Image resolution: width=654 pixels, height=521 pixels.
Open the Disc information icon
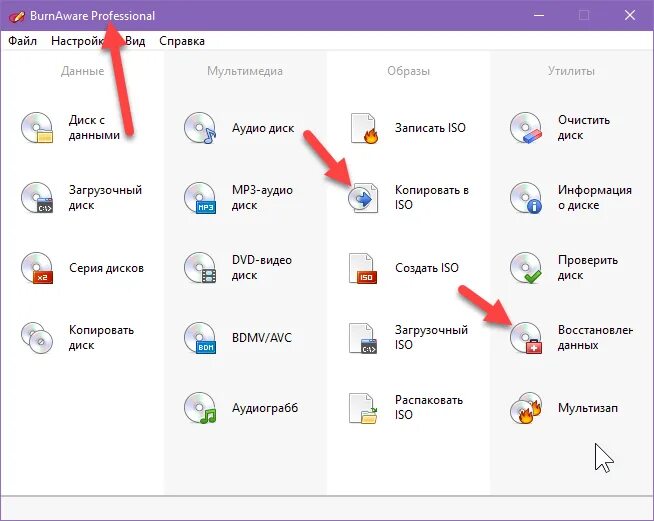pos(526,198)
